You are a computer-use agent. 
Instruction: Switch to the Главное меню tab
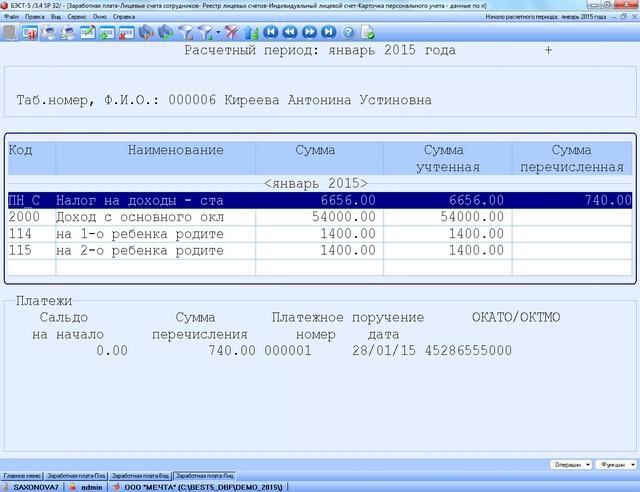22,476
